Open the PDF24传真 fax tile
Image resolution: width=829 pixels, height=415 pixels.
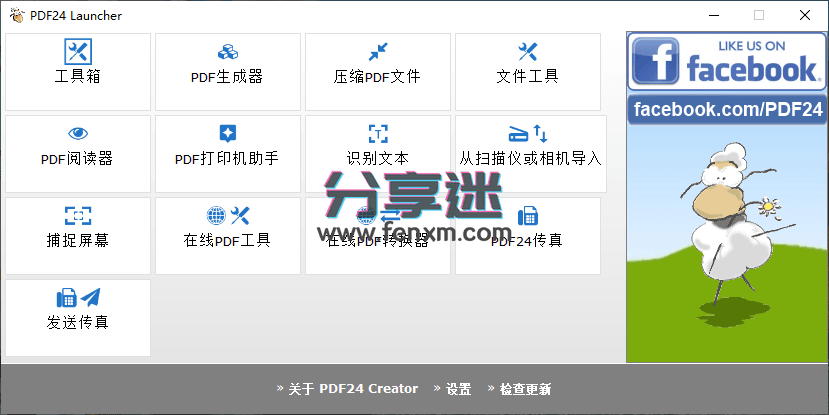[527, 235]
